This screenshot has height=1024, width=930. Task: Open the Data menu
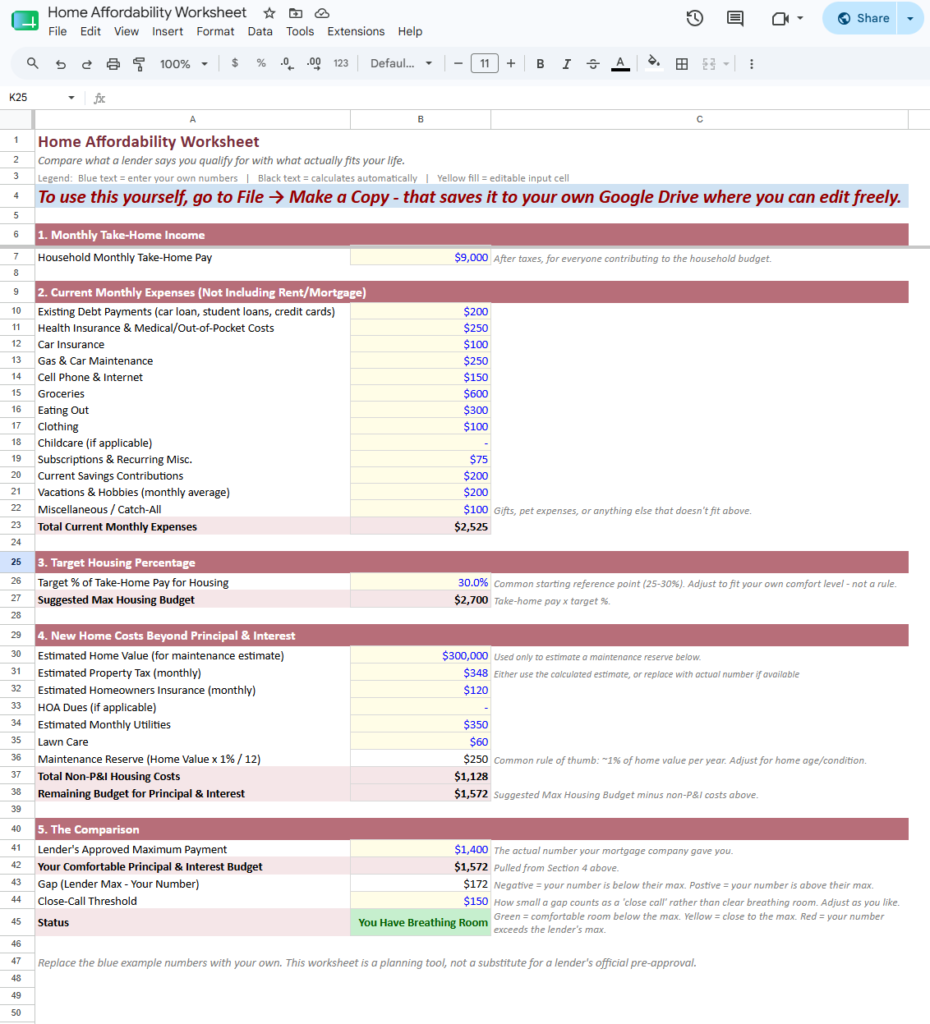[260, 31]
